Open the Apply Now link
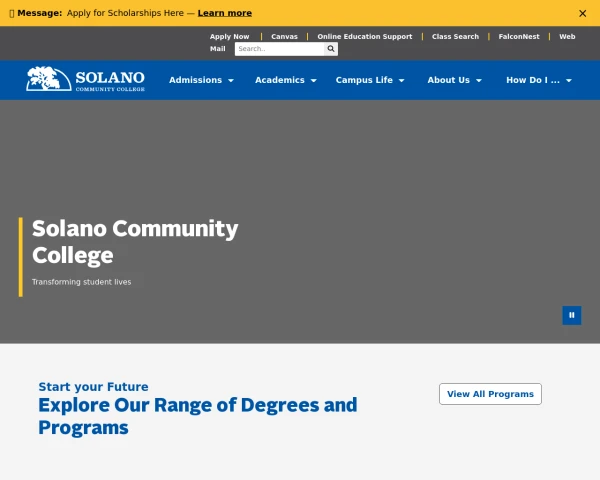 click(229, 37)
